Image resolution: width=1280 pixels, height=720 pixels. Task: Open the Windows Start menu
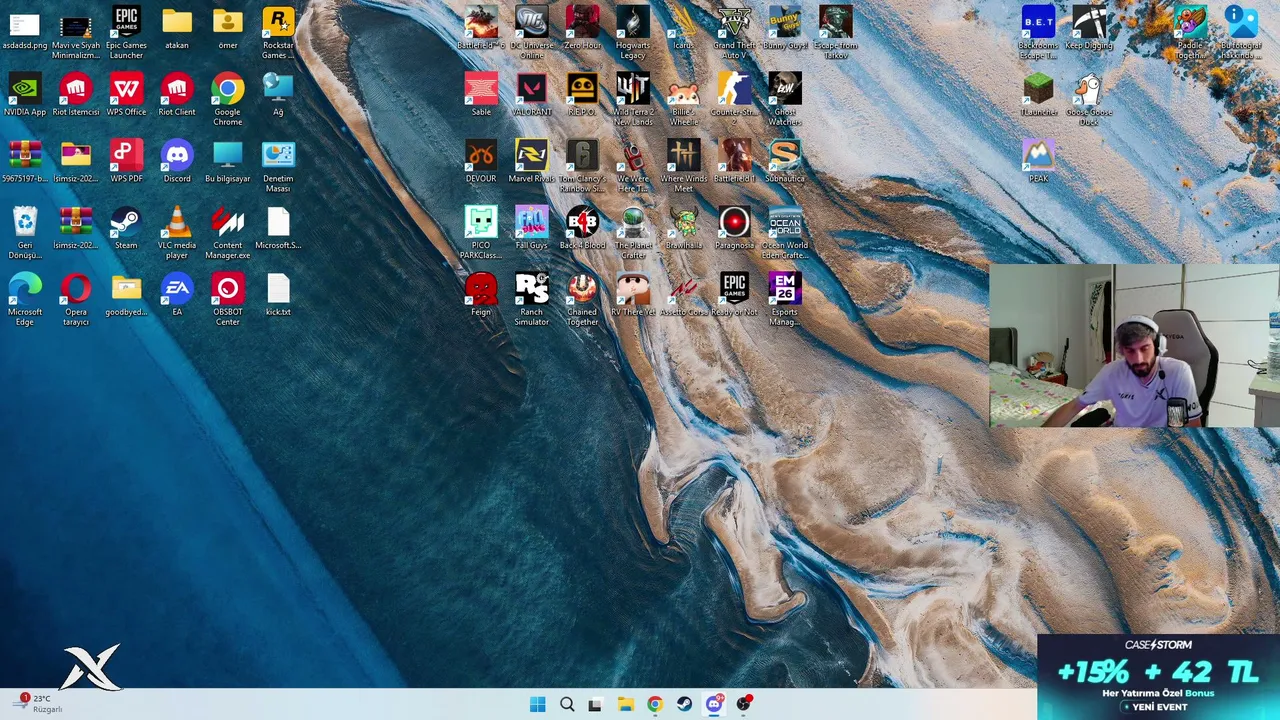click(x=537, y=704)
